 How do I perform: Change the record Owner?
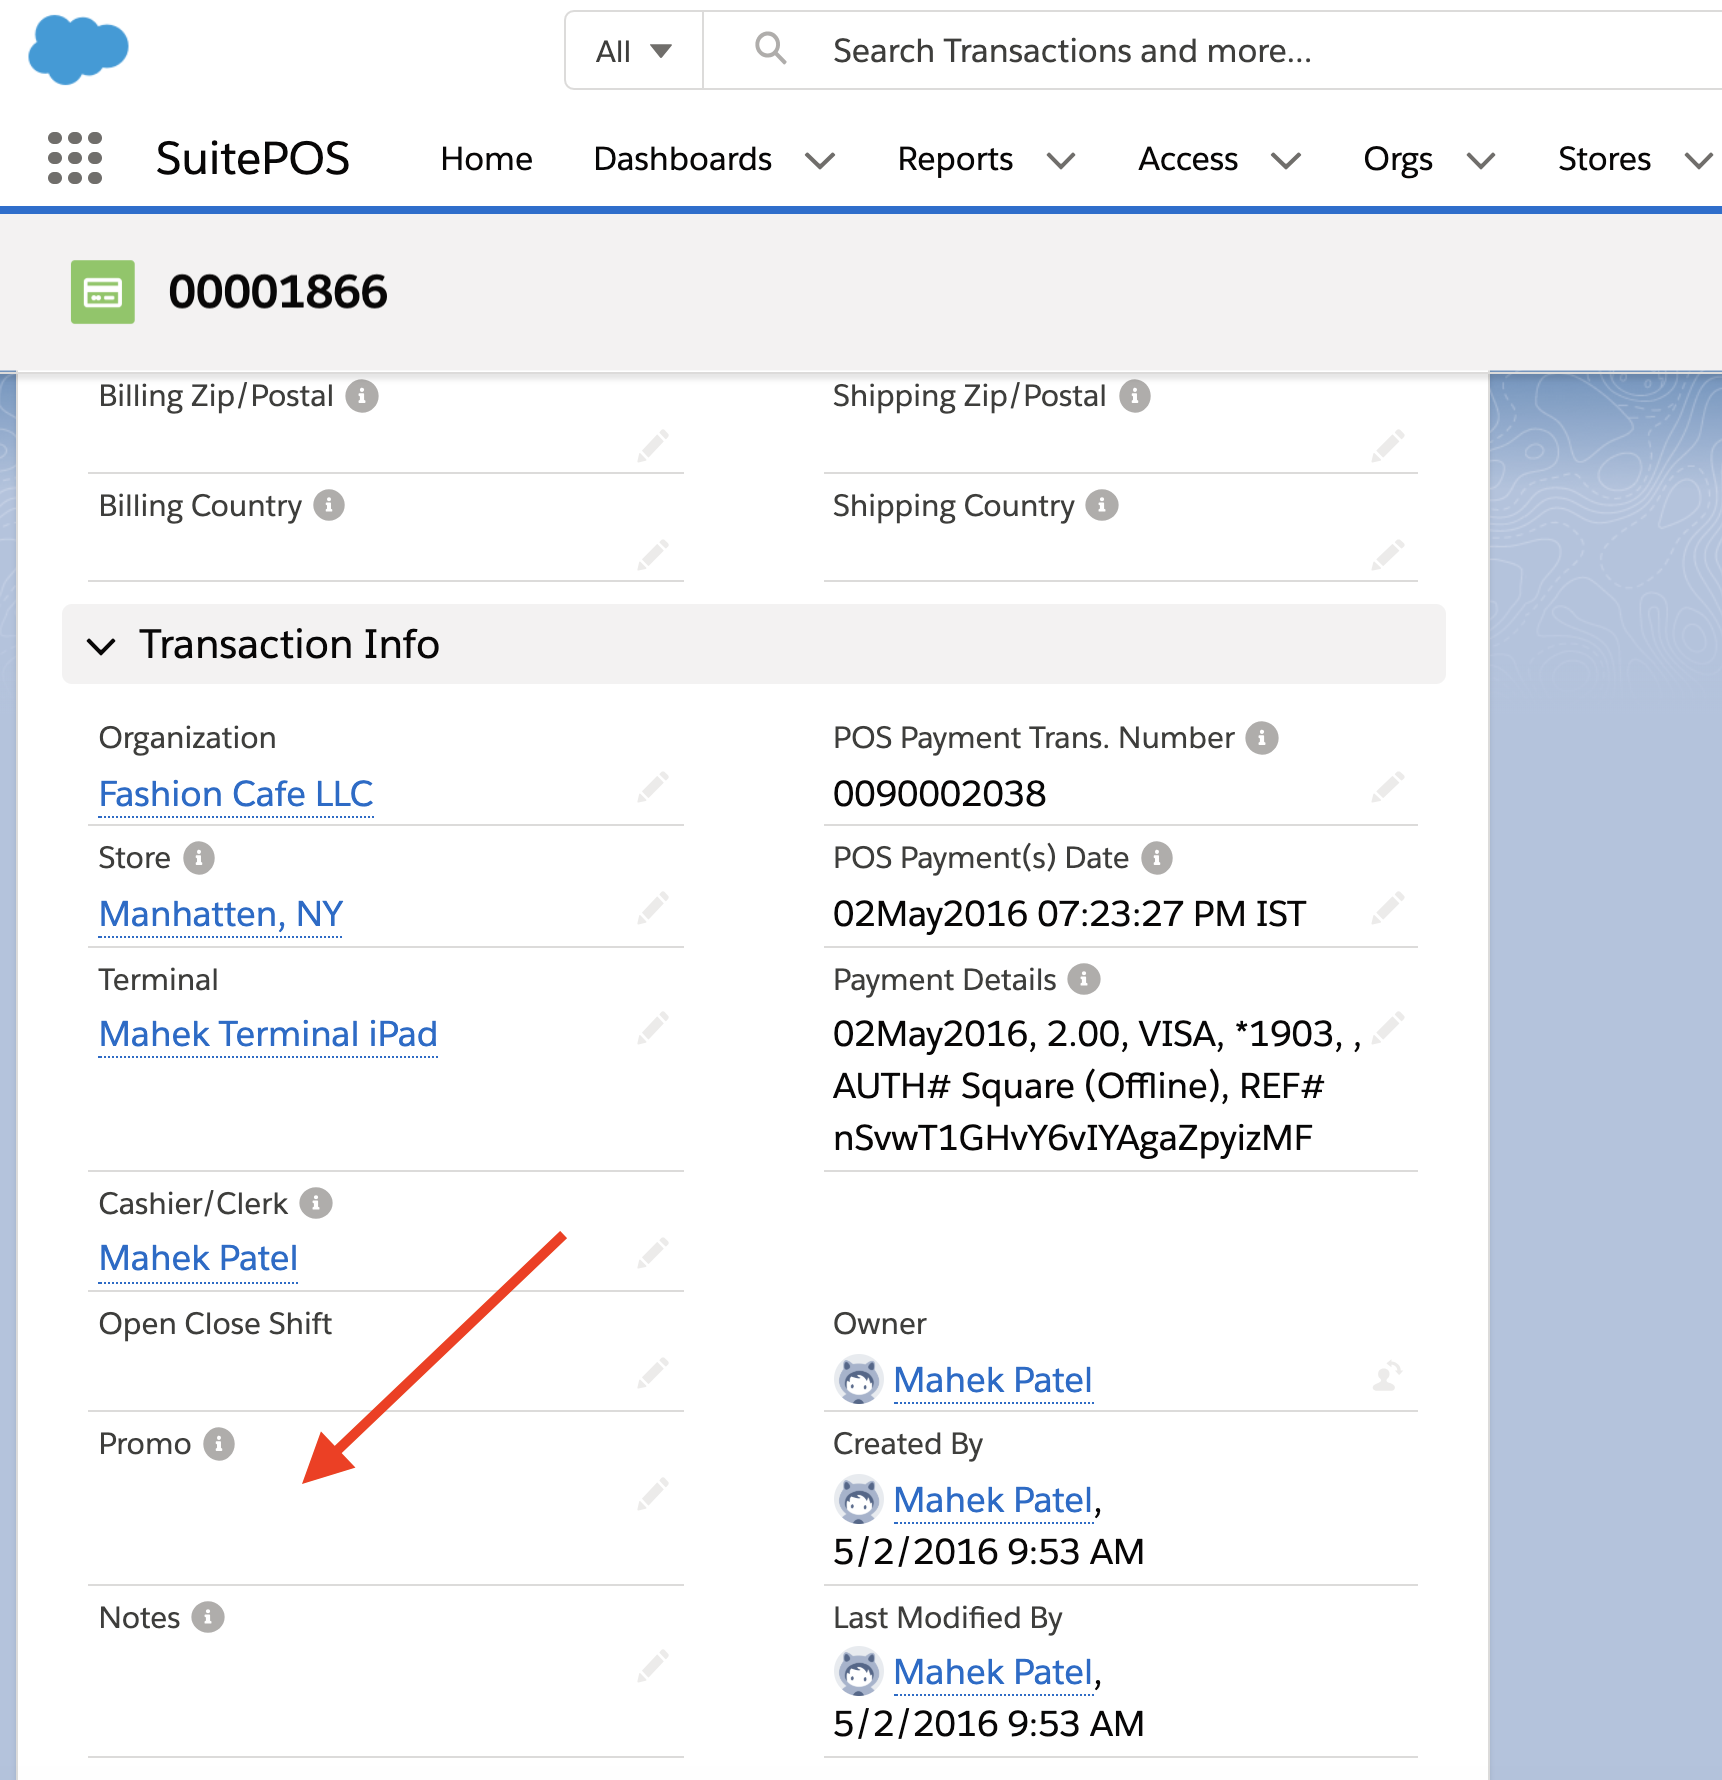pos(1388,1377)
